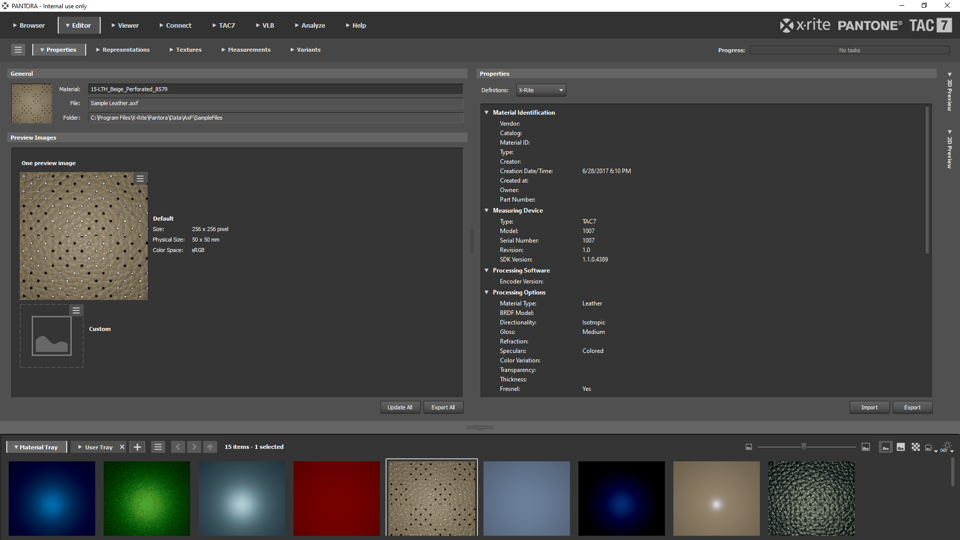Click the Import button
Viewport: 960px width, 540px height.
pos(869,407)
